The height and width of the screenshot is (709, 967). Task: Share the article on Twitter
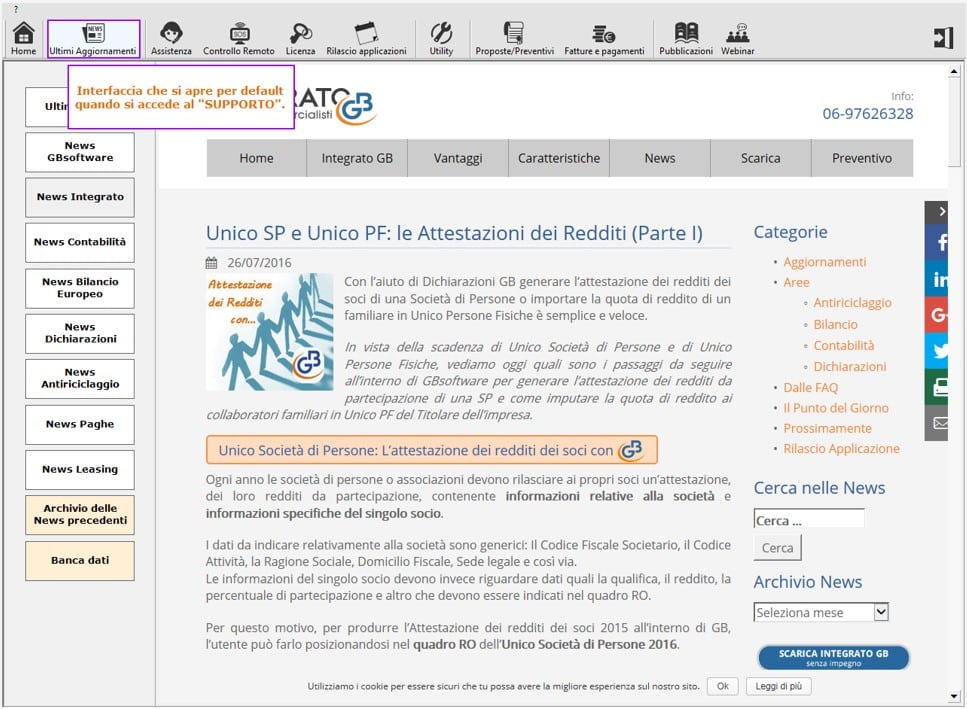(936, 351)
